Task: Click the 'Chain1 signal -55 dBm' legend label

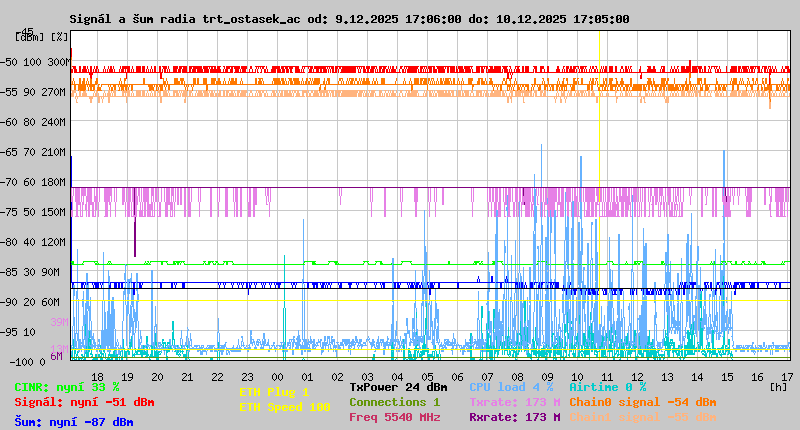Action: point(643,417)
